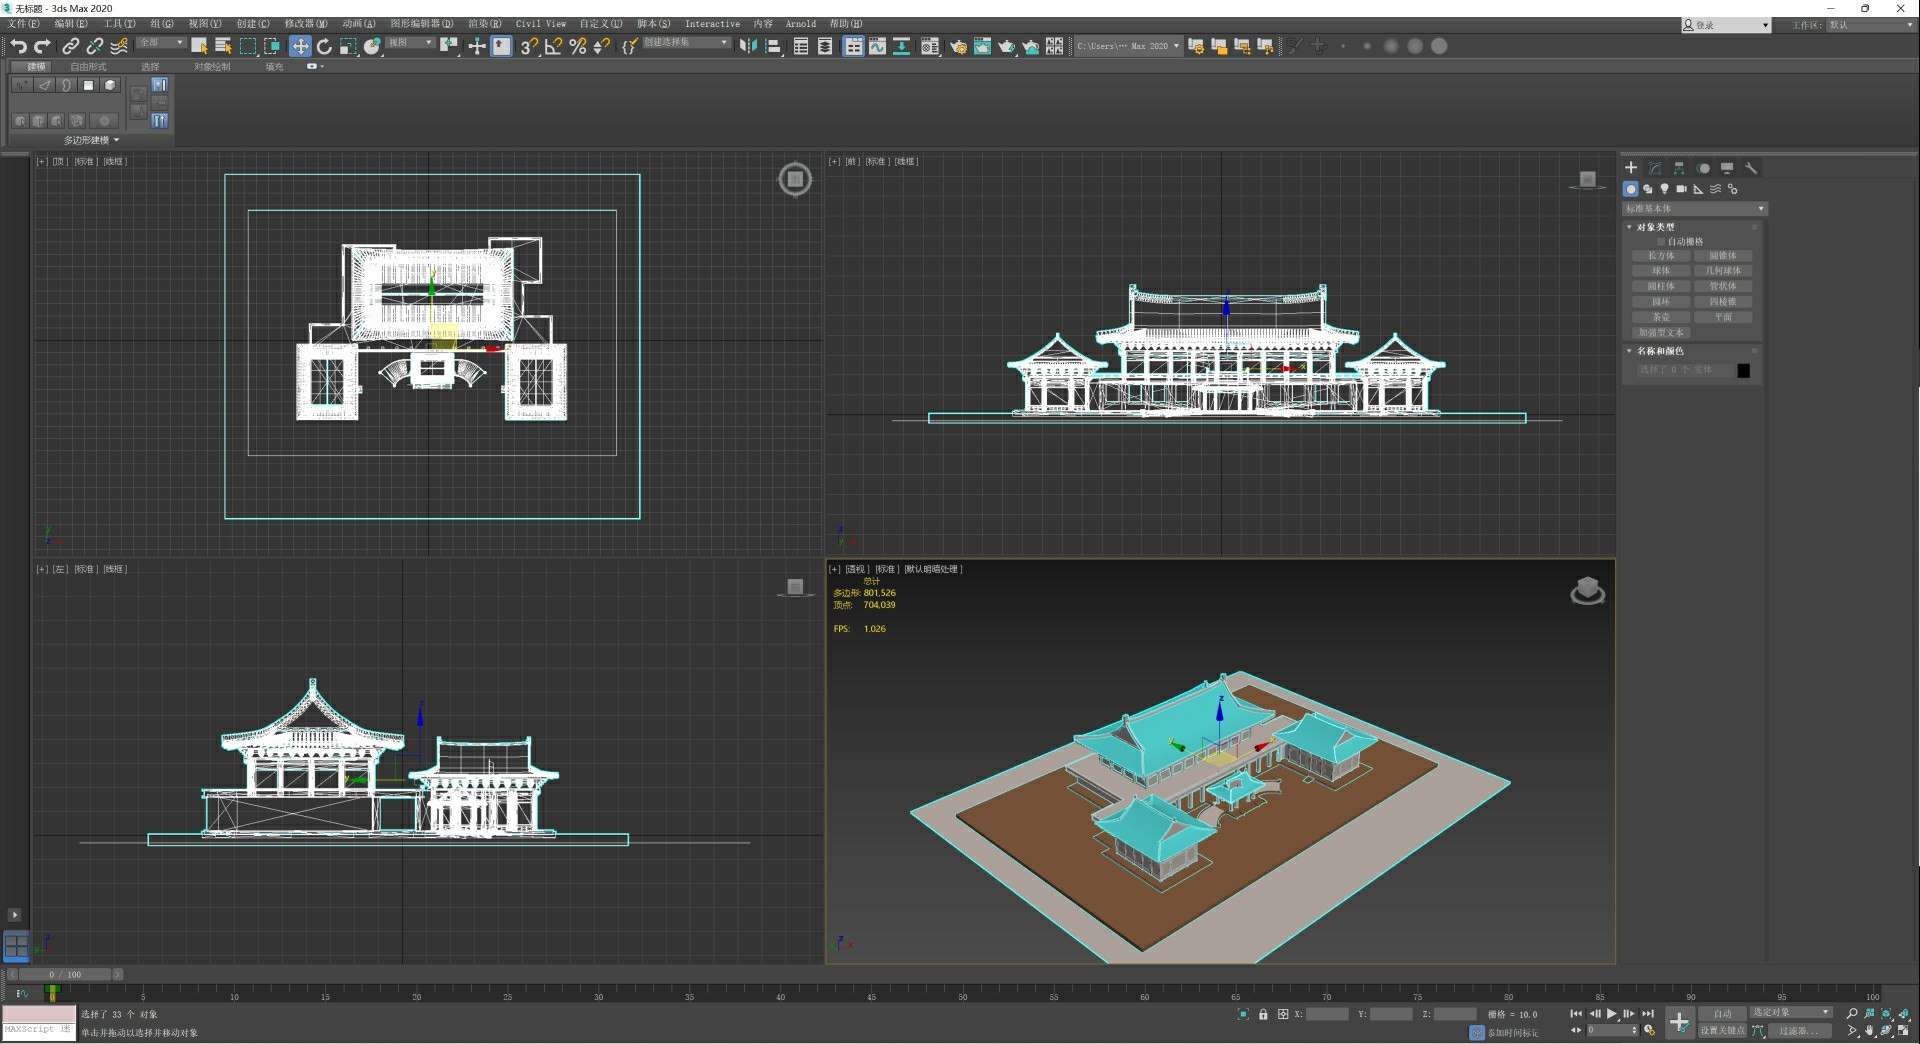Toggle Isolate Selection in status bar

point(1243,1014)
